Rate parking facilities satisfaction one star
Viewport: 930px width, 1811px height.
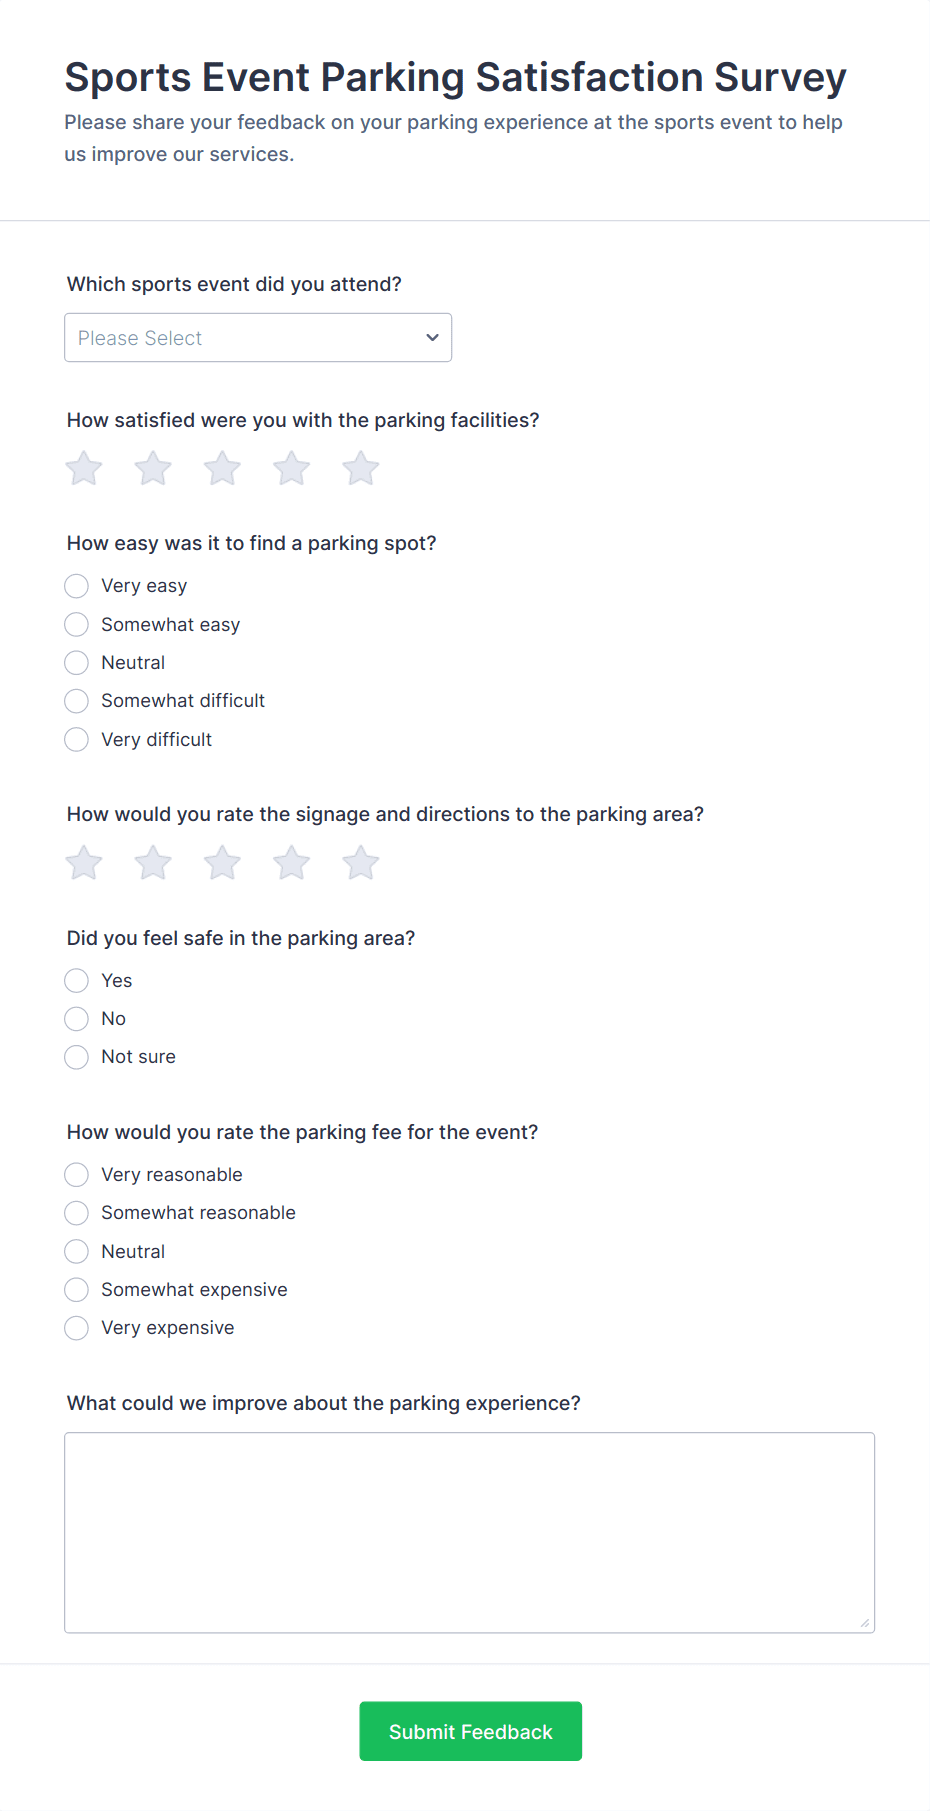pyautogui.click(x=84, y=468)
